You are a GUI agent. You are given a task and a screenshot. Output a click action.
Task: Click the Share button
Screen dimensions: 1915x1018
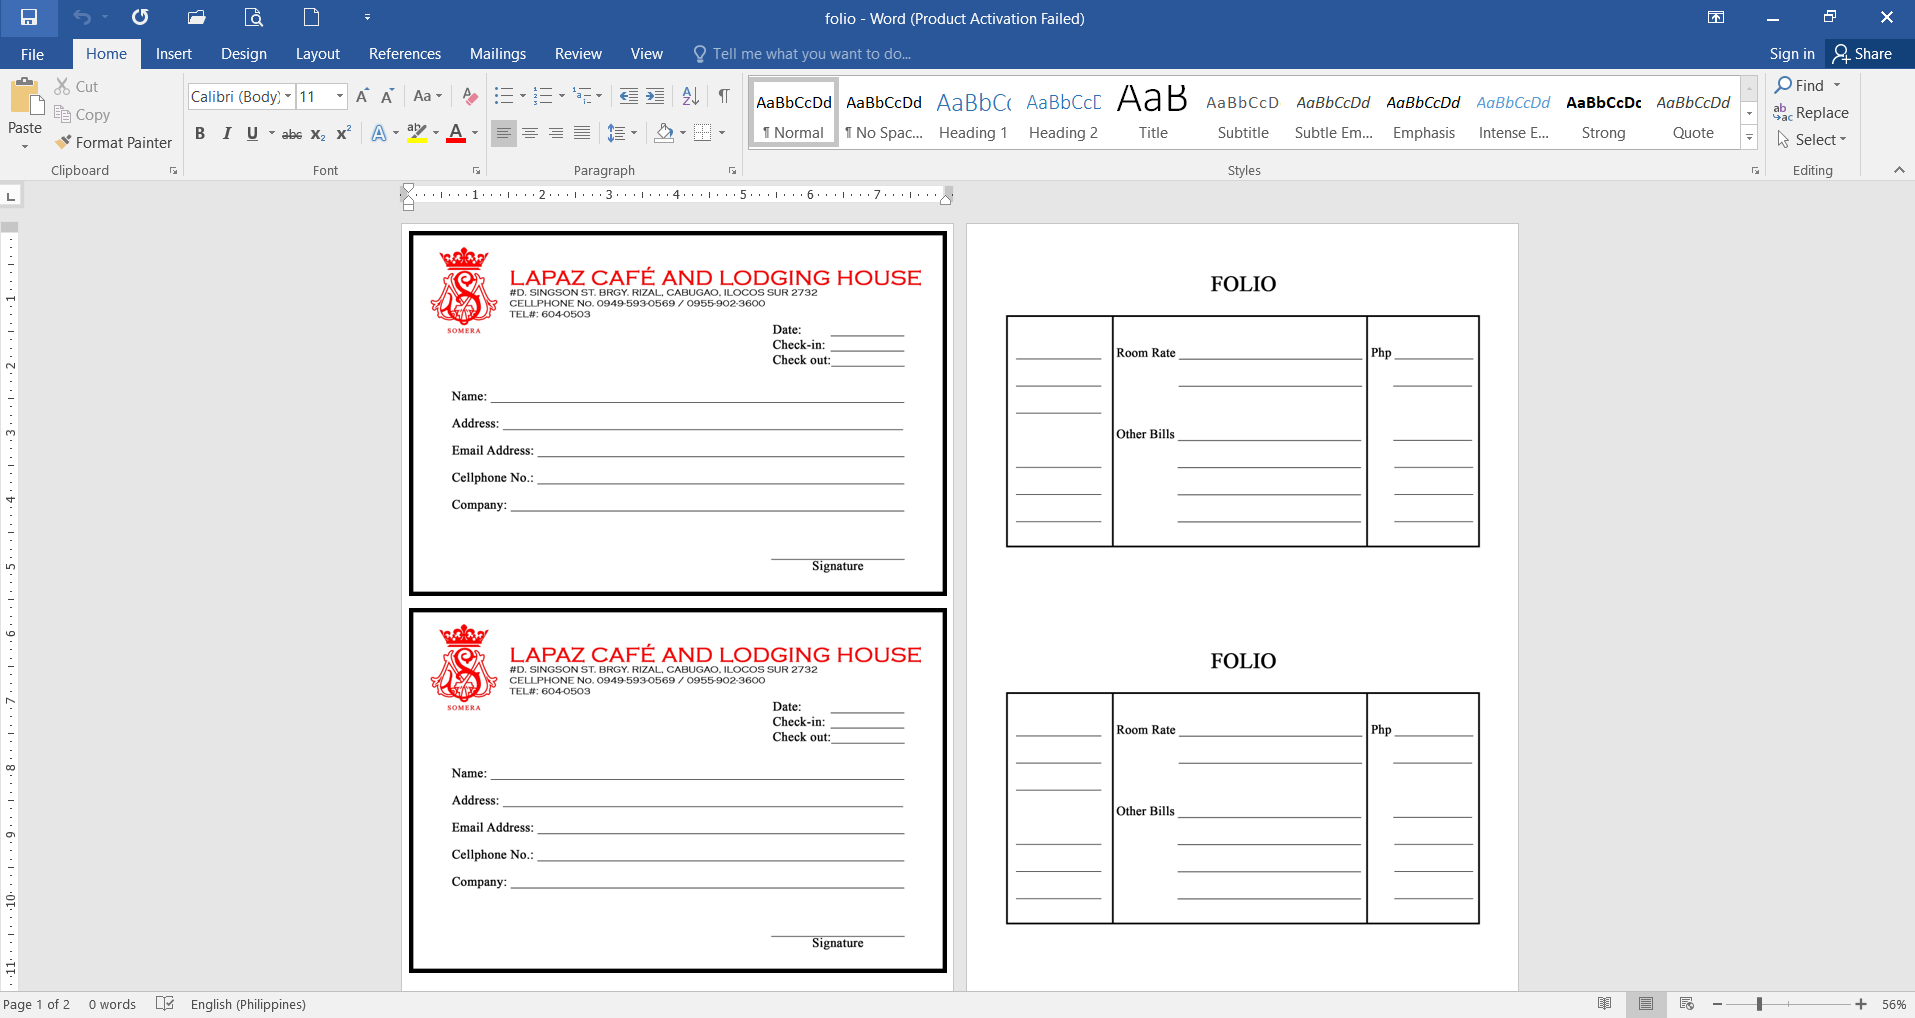click(x=1863, y=54)
